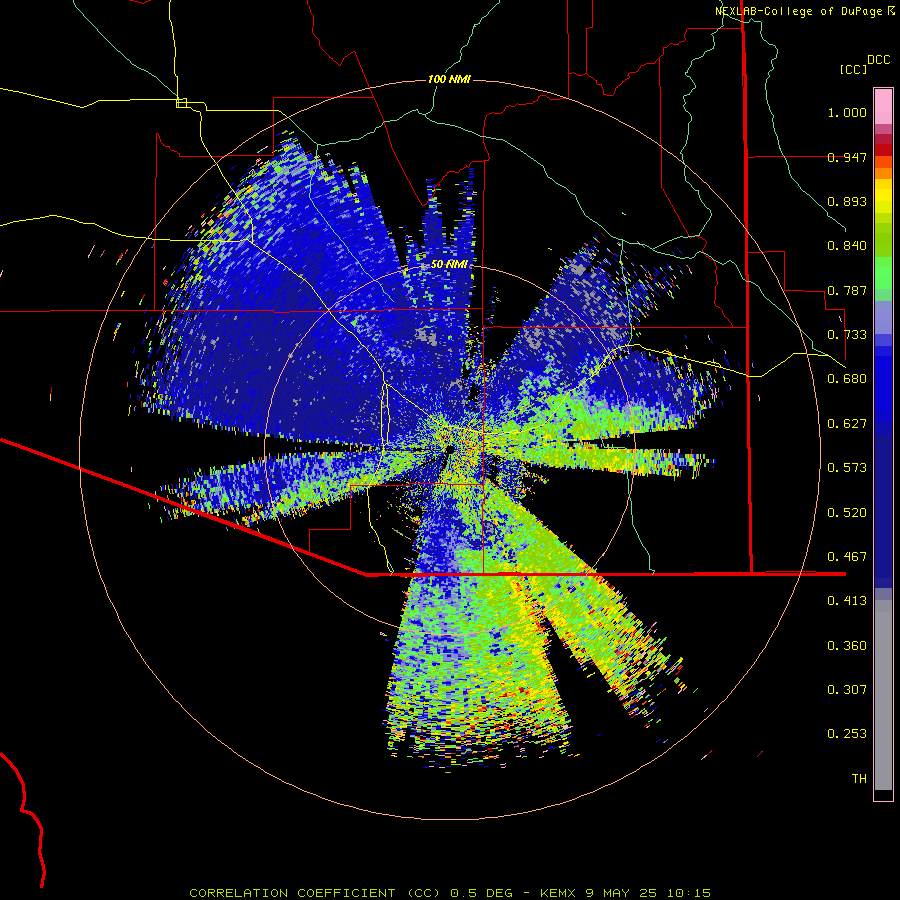This screenshot has height=900, width=900.
Task: Click the Correlation Coefficient KEMX caption
Action: click(x=450, y=893)
